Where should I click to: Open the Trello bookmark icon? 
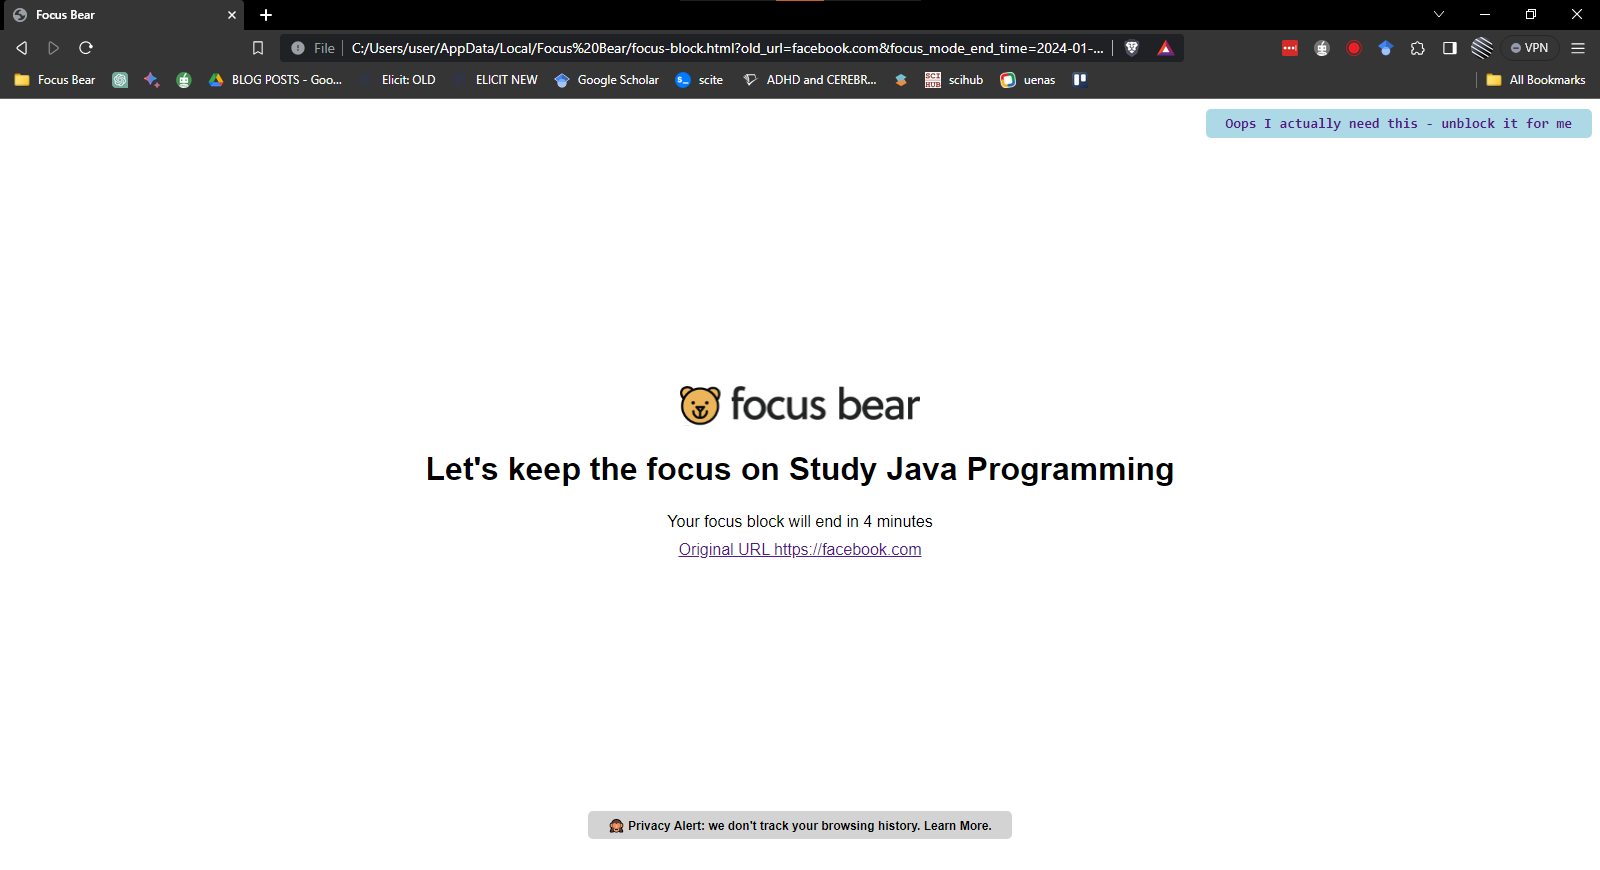[x=1080, y=80]
